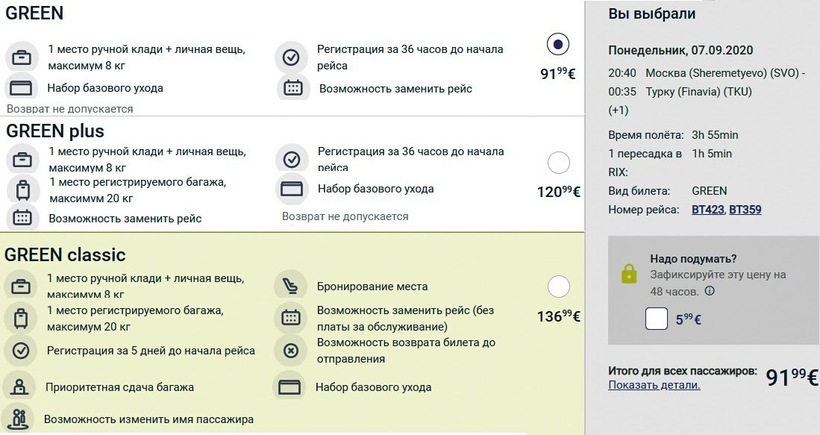The height and width of the screenshot is (435, 820).
Task: Open flight number BT359 link
Action: [x=746, y=209]
